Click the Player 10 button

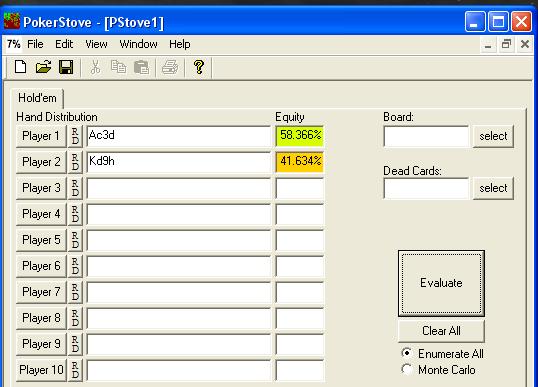coord(41,370)
